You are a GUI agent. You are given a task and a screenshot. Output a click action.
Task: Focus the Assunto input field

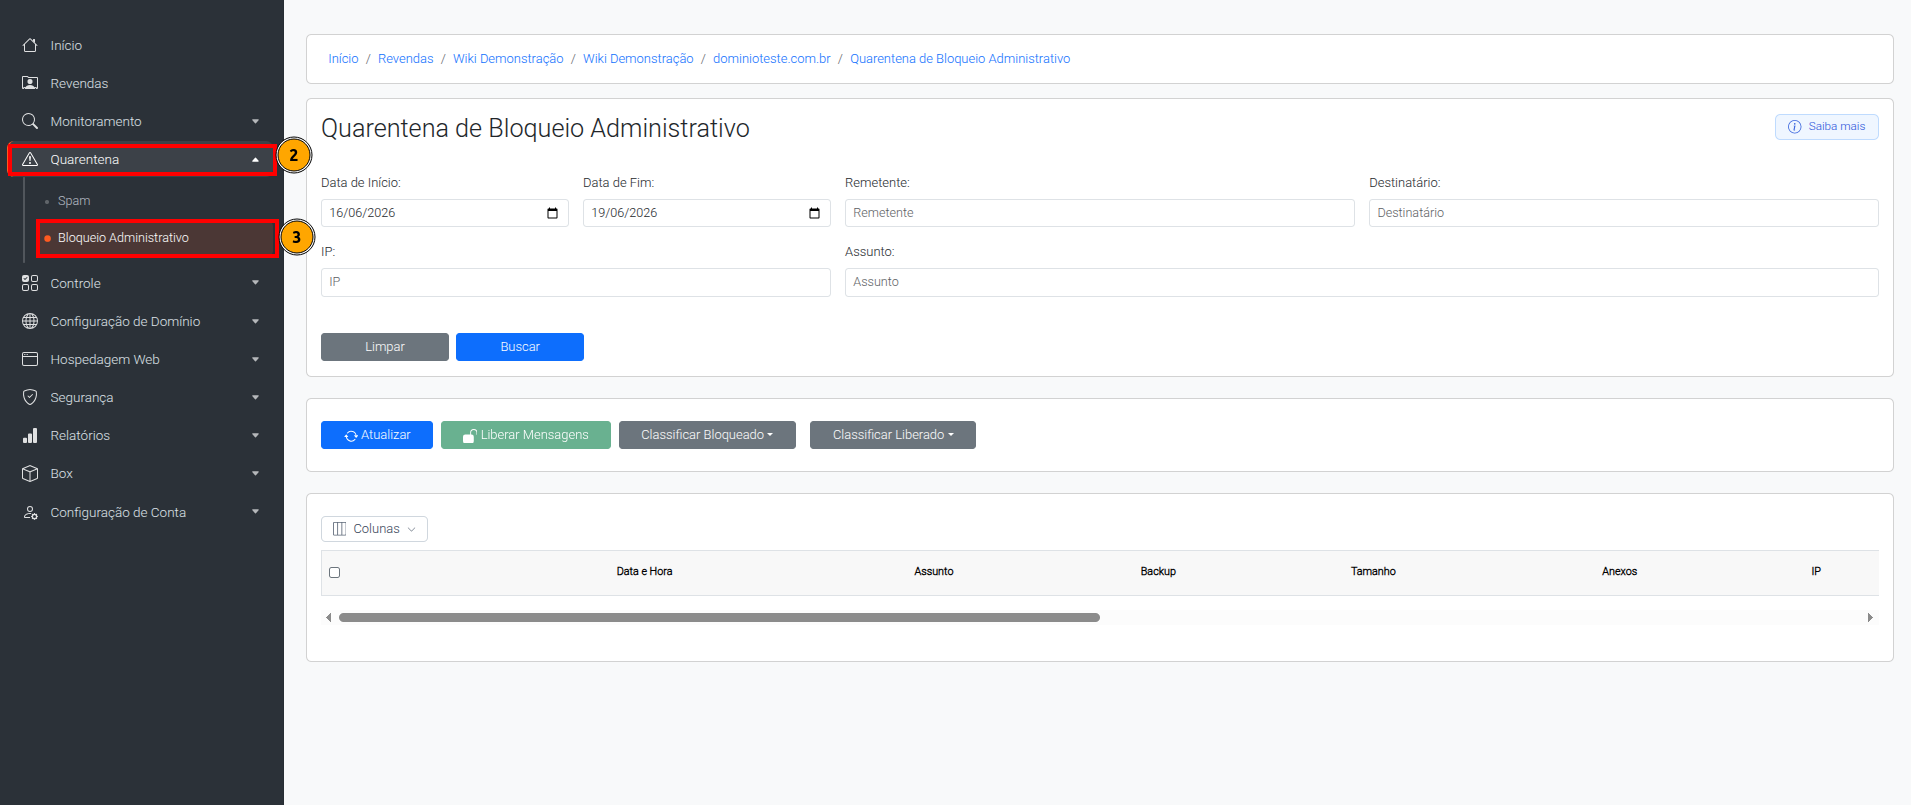tap(1362, 282)
